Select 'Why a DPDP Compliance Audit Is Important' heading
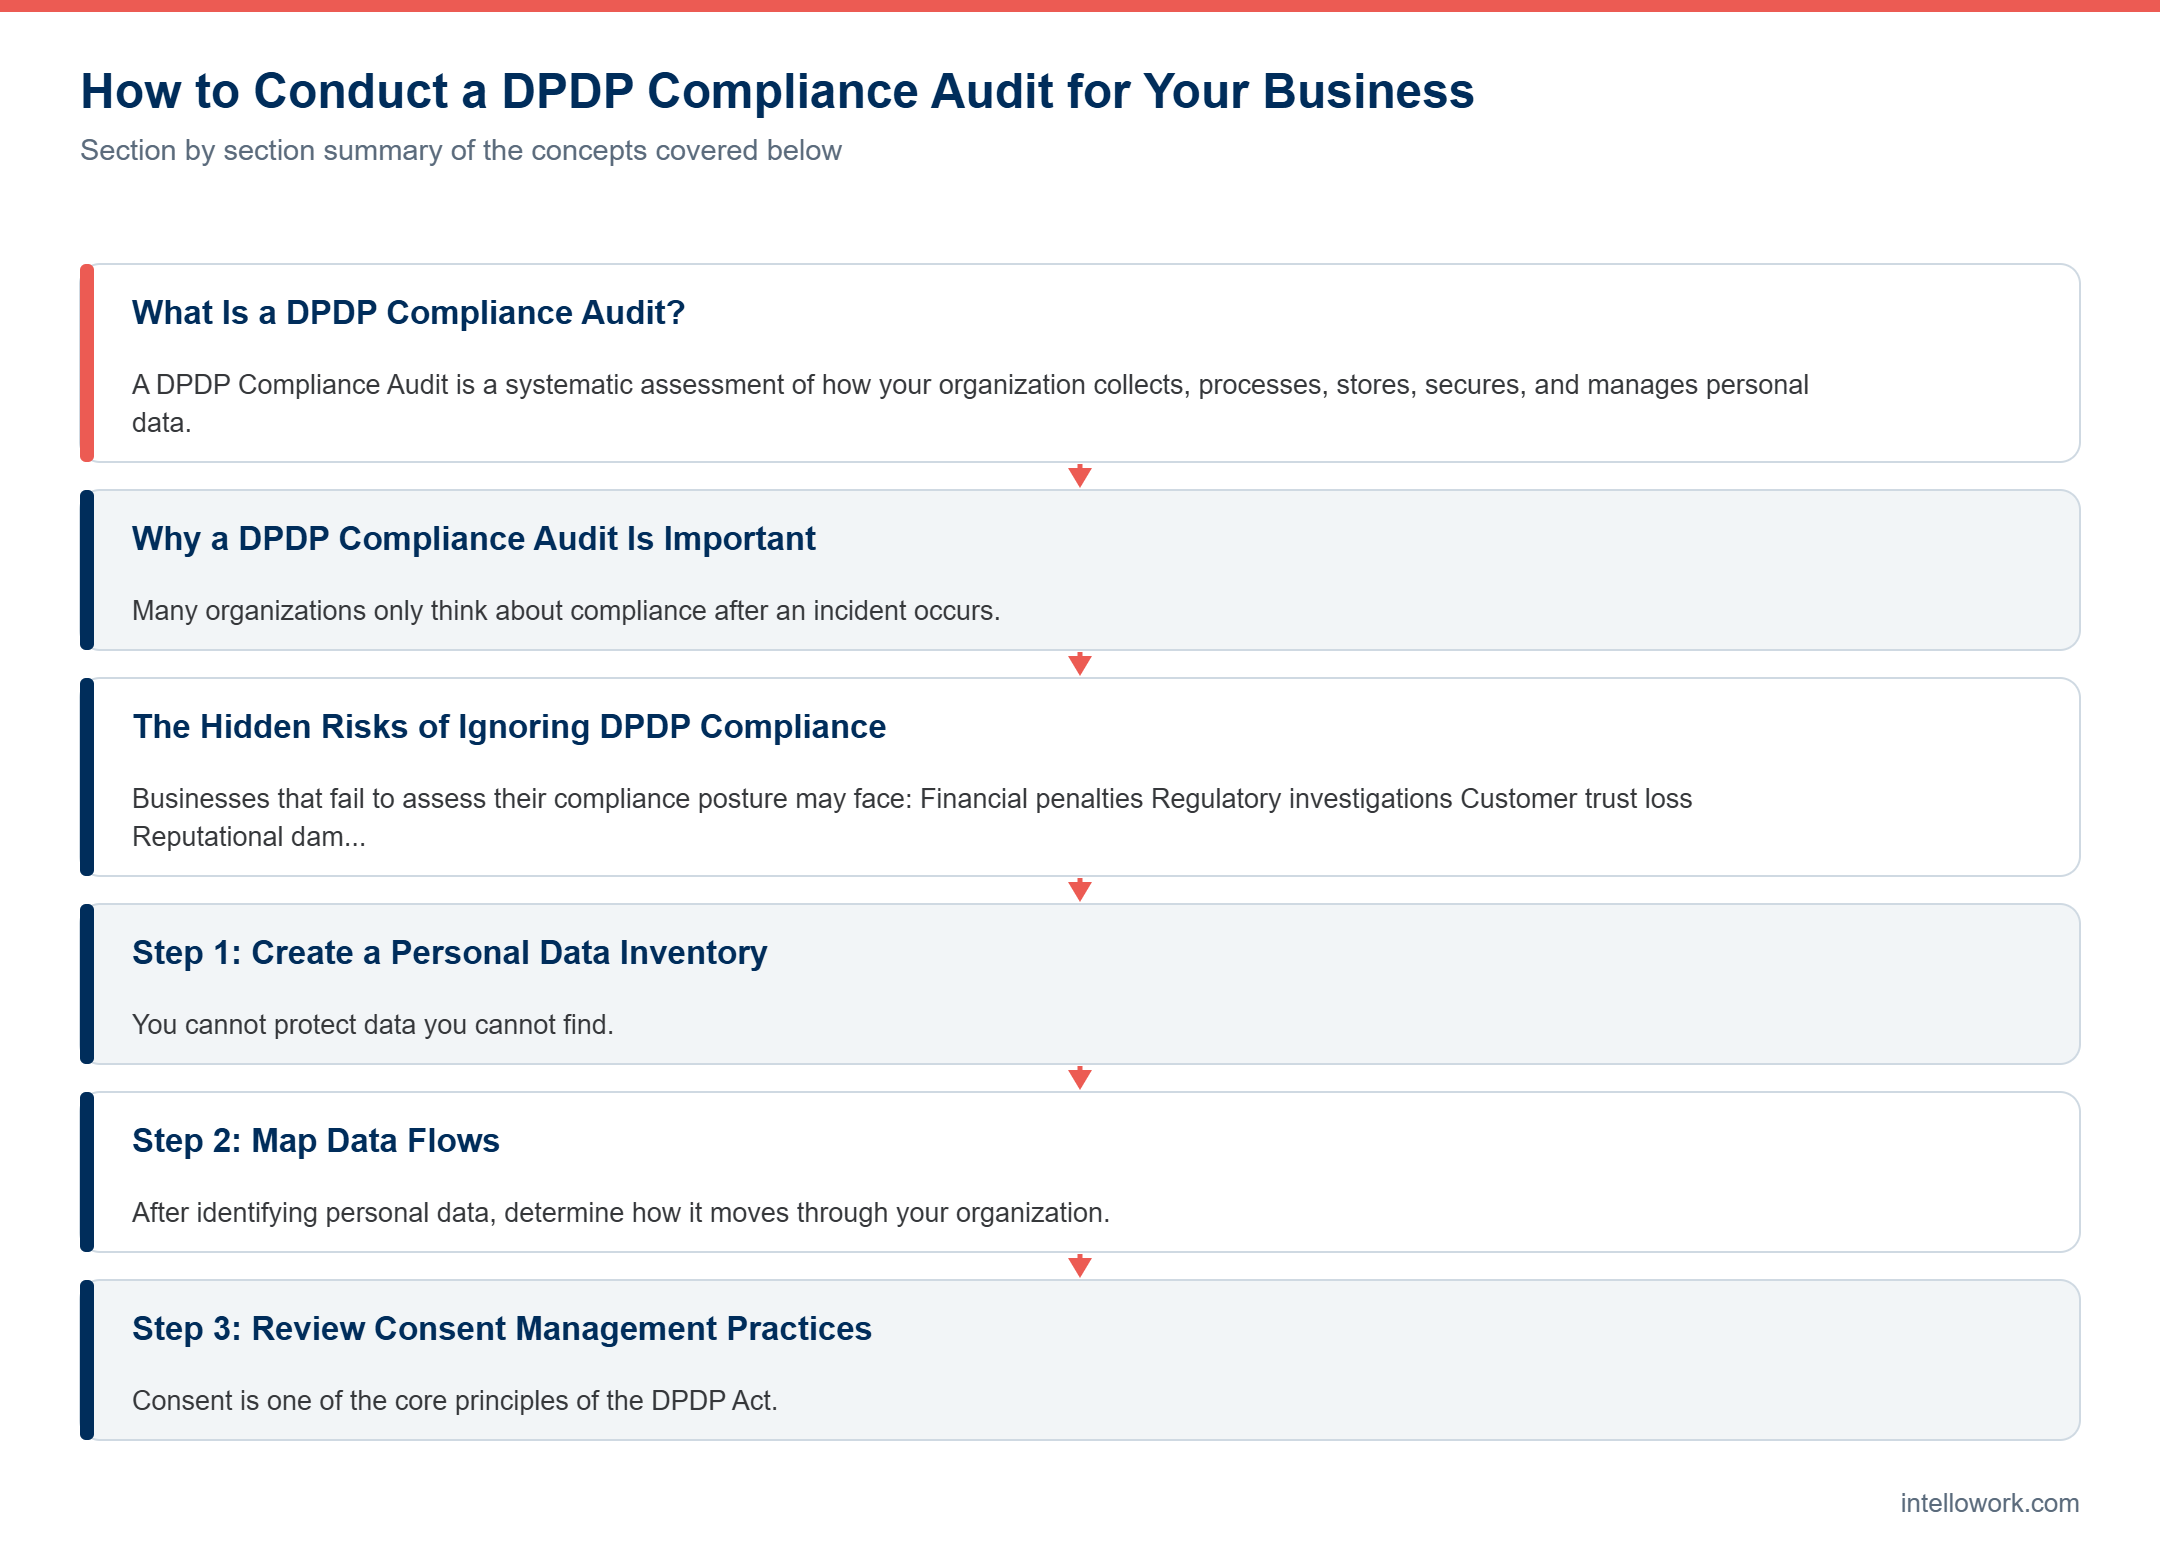 [x=474, y=539]
